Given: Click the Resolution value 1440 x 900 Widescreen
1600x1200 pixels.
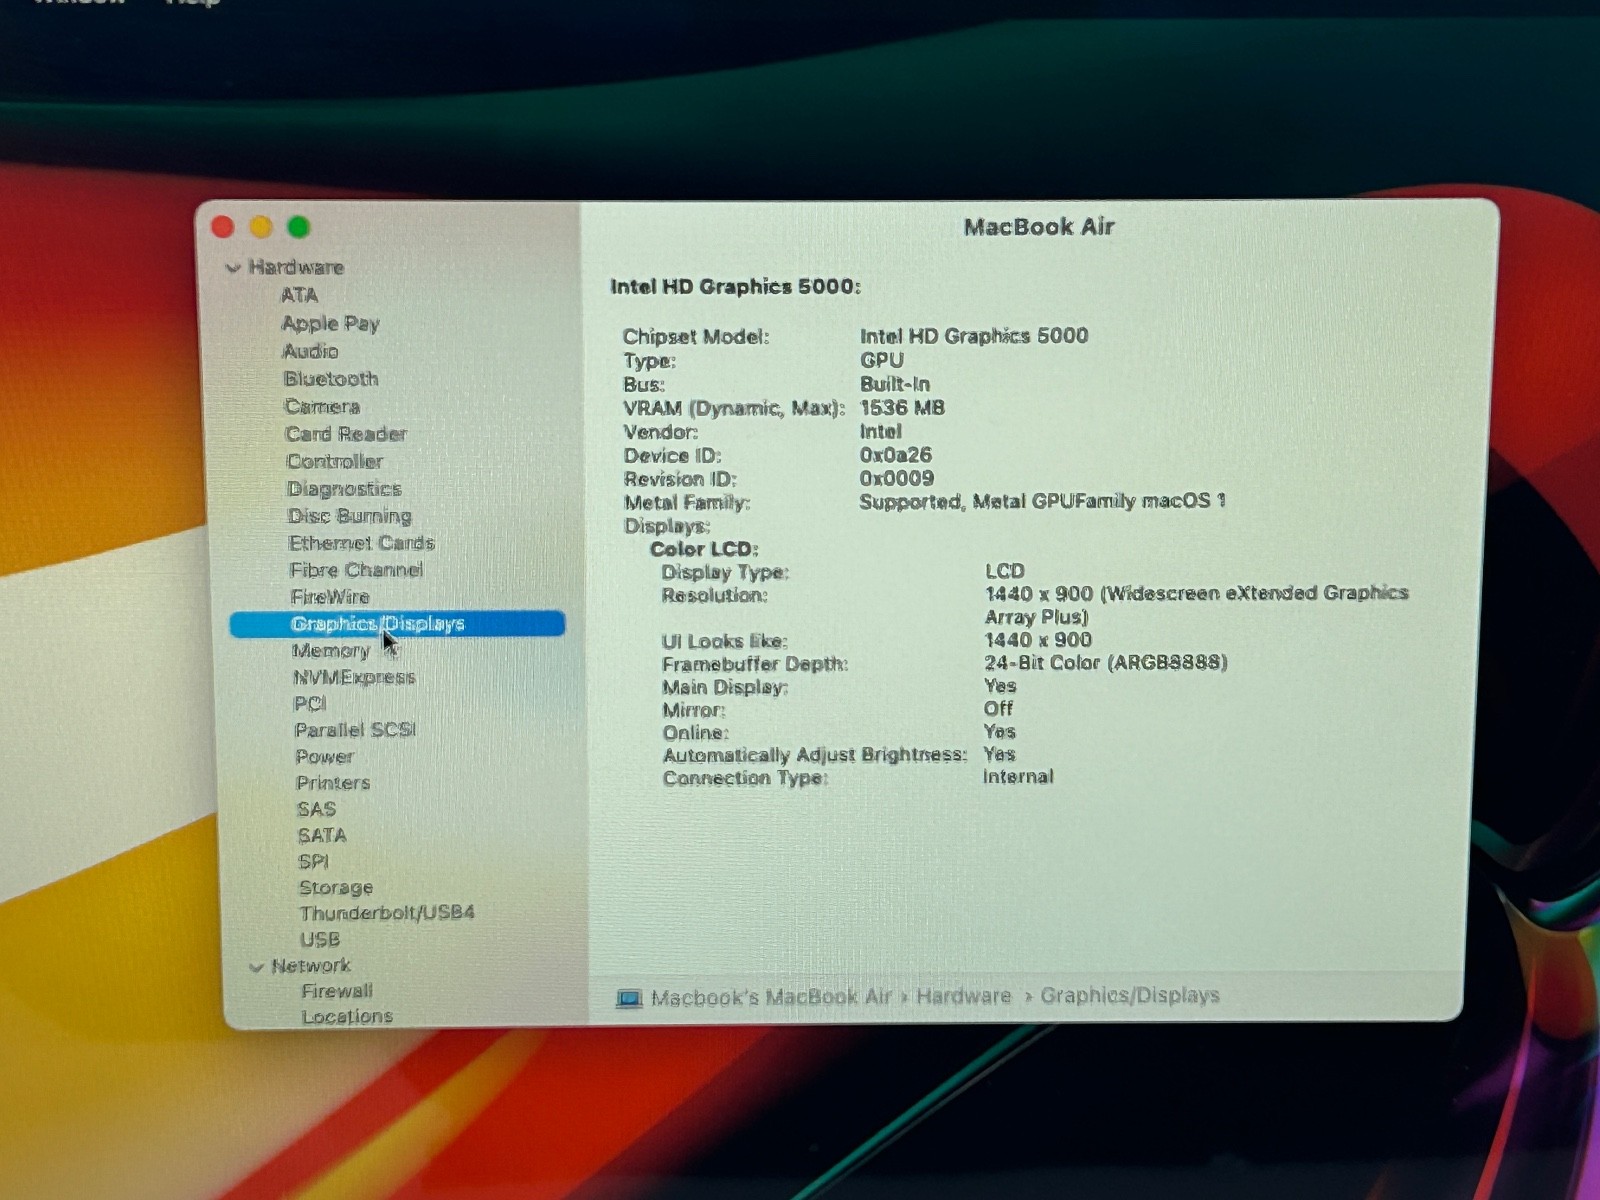Looking at the screenshot, I should (1196, 605).
